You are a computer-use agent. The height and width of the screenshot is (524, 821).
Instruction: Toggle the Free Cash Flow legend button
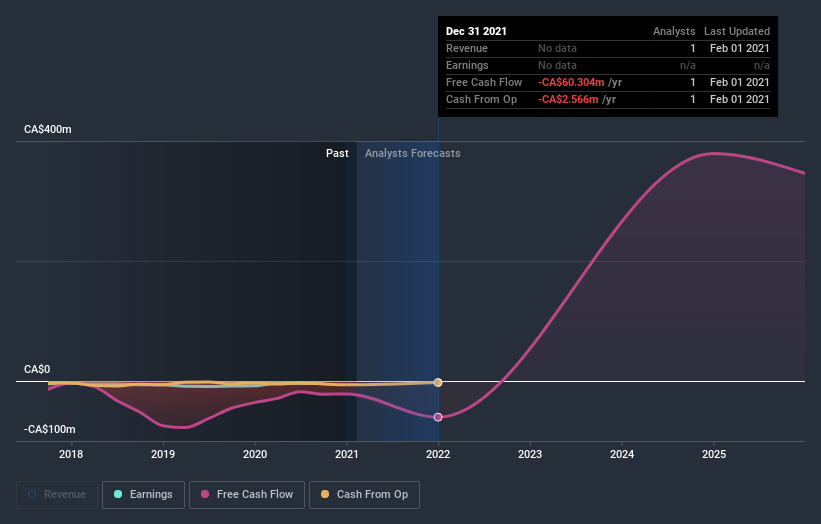coord(247,495)
